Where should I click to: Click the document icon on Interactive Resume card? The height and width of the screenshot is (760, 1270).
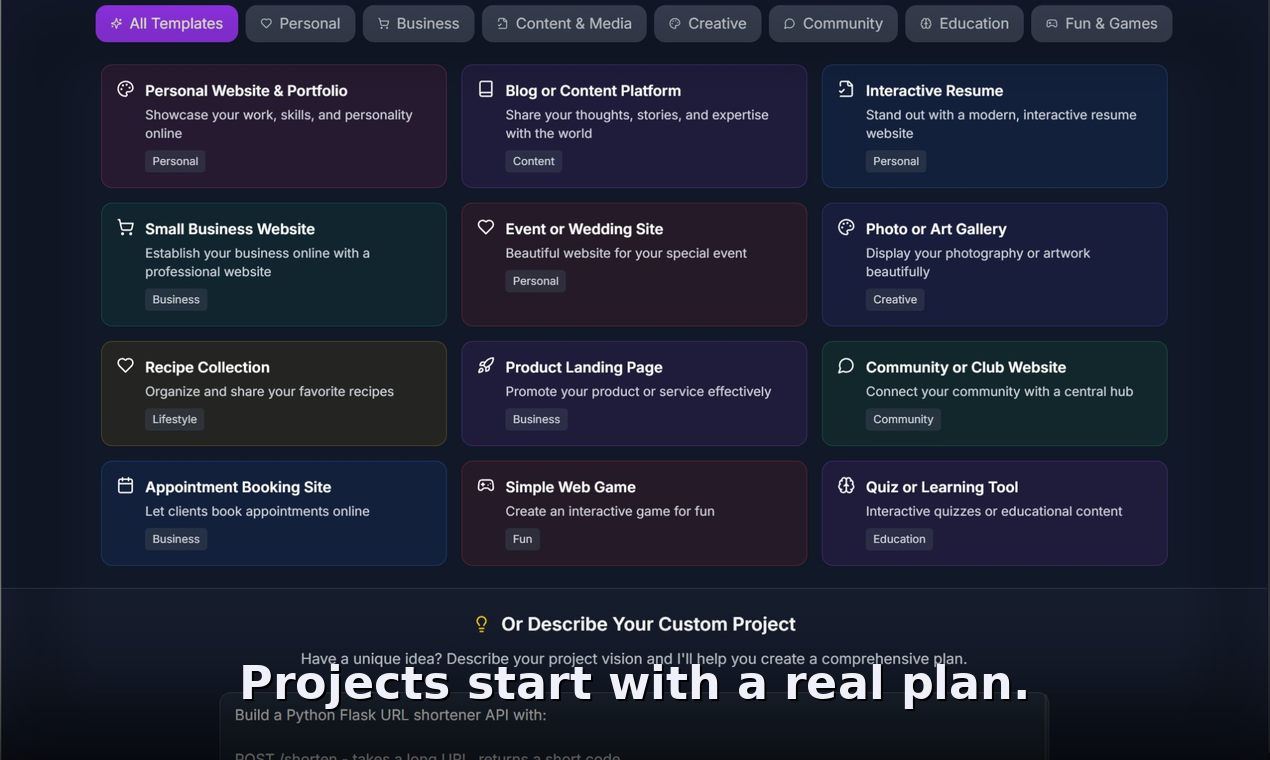[846, 88]
